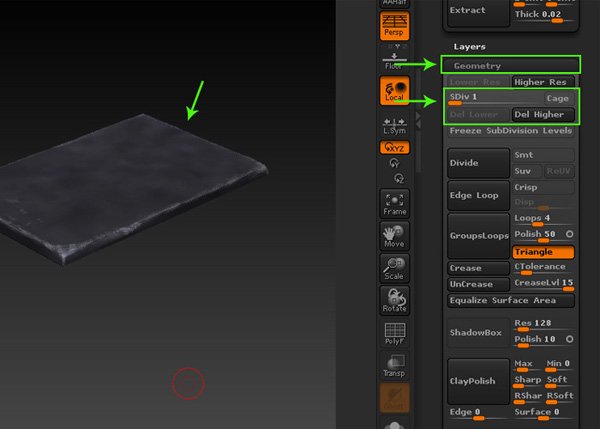Adjust the RSoft slider
The image size is (600, 429).
(x=559, y=397)
